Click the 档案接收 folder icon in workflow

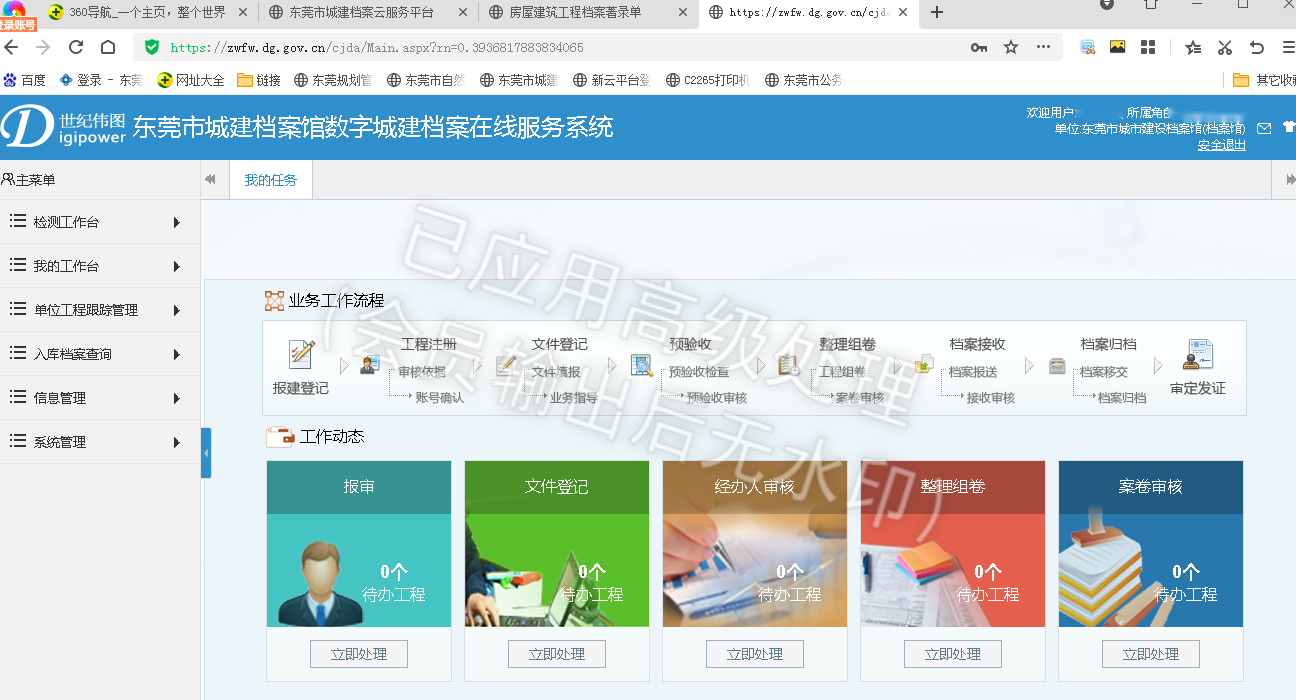click(925, 366)
